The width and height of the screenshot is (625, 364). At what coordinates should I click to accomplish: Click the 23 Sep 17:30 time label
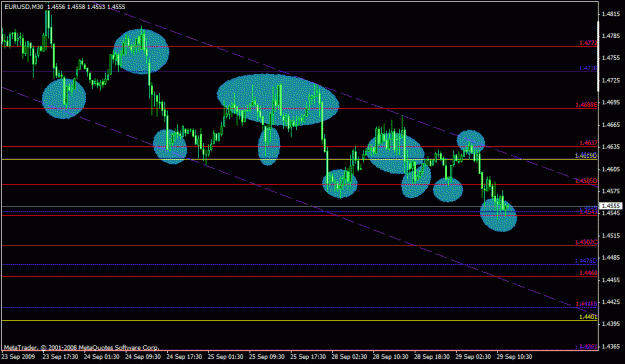60,356
